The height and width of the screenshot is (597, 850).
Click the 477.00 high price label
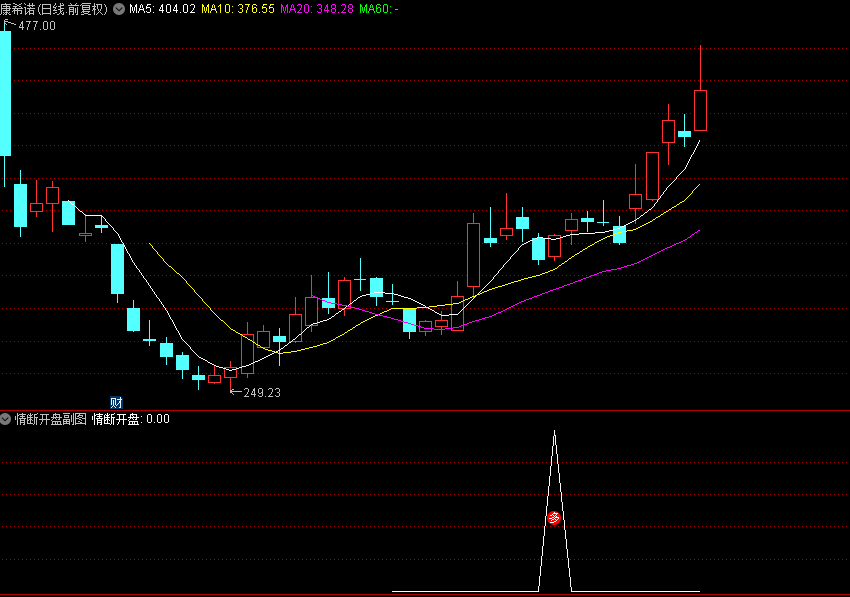point(37,26)
